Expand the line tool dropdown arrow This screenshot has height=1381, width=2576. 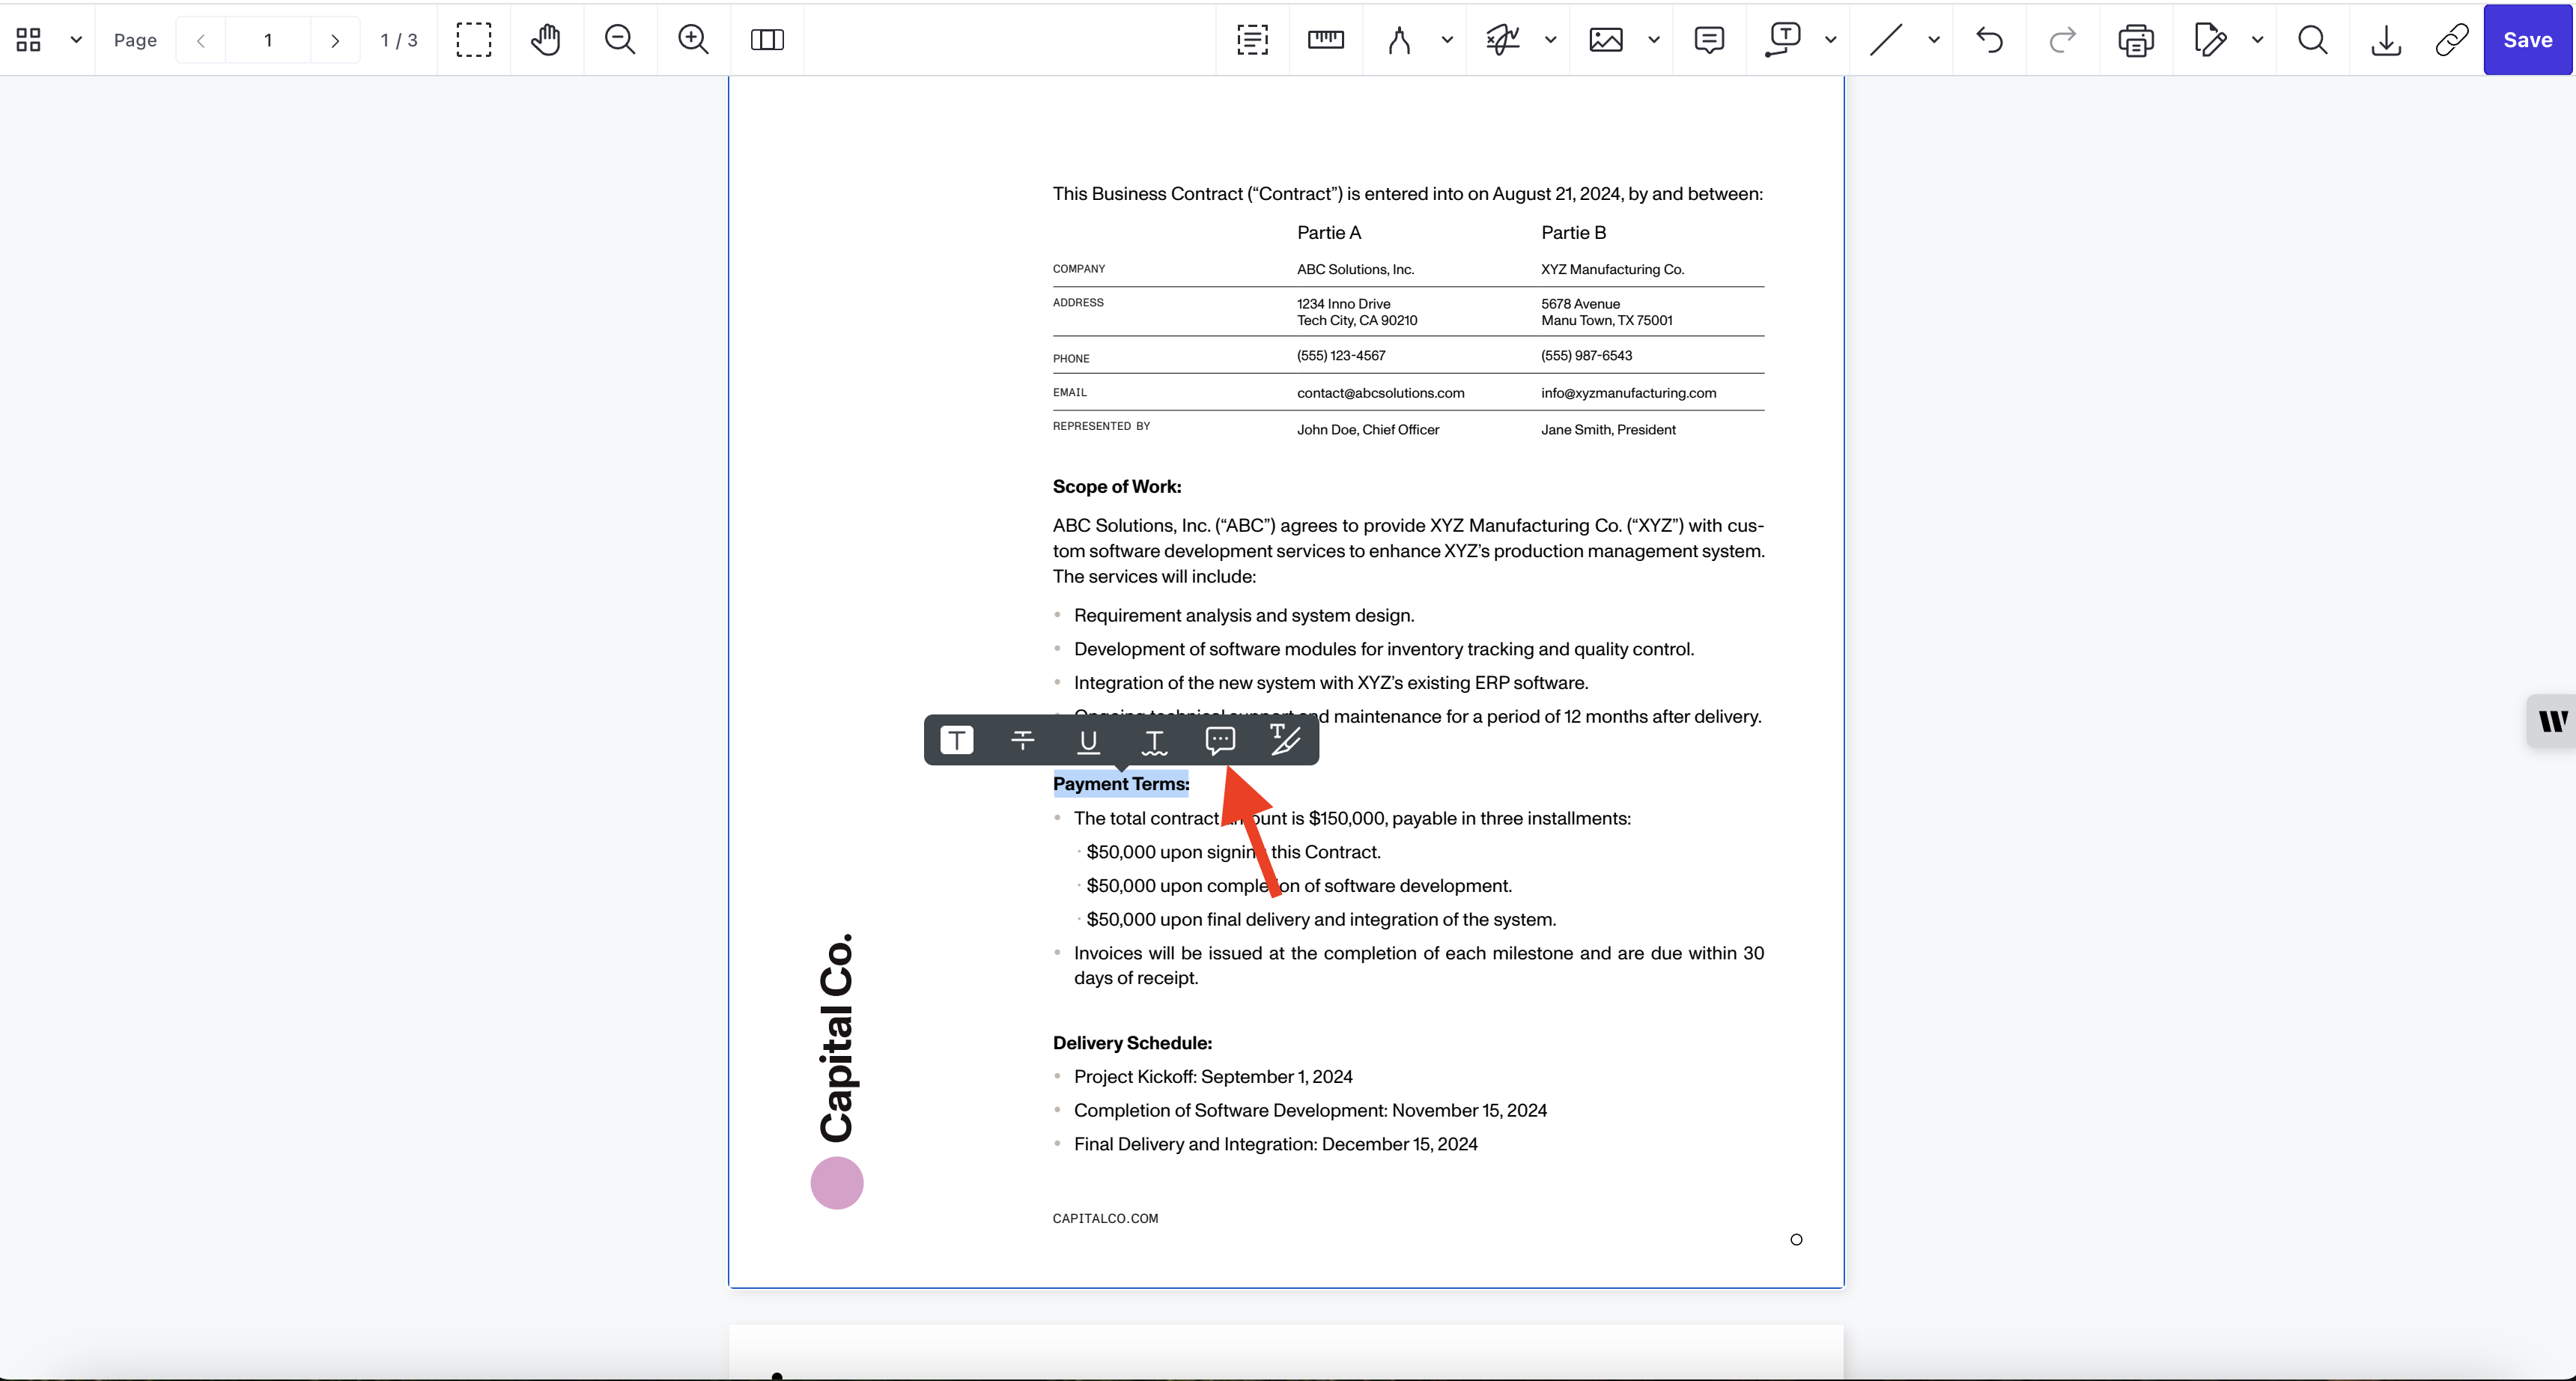1934,40
